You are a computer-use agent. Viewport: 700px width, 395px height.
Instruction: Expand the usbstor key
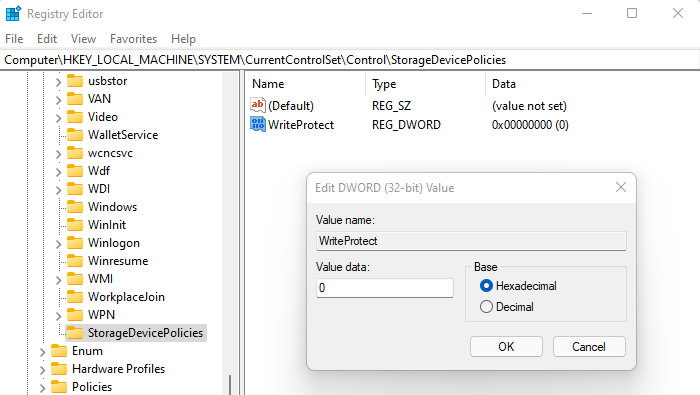(x=58, y=82)
